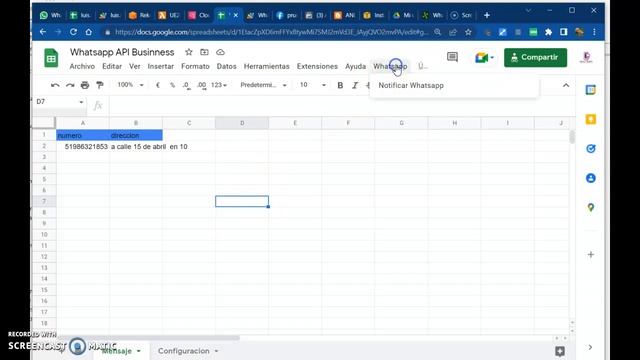
Task: Decrease decimal places
Action: click(187, 85)
